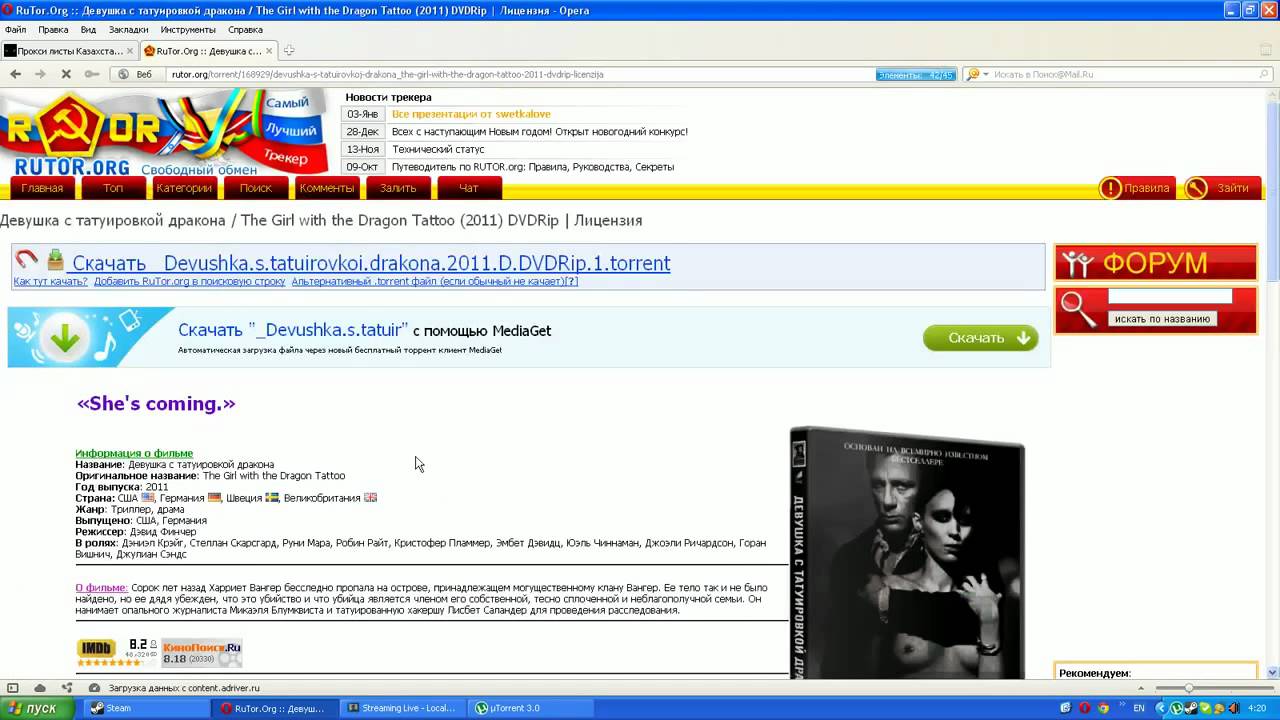Screen dimensions: 1280x720
Task: Open the Чат section
Action: (469, 188)
